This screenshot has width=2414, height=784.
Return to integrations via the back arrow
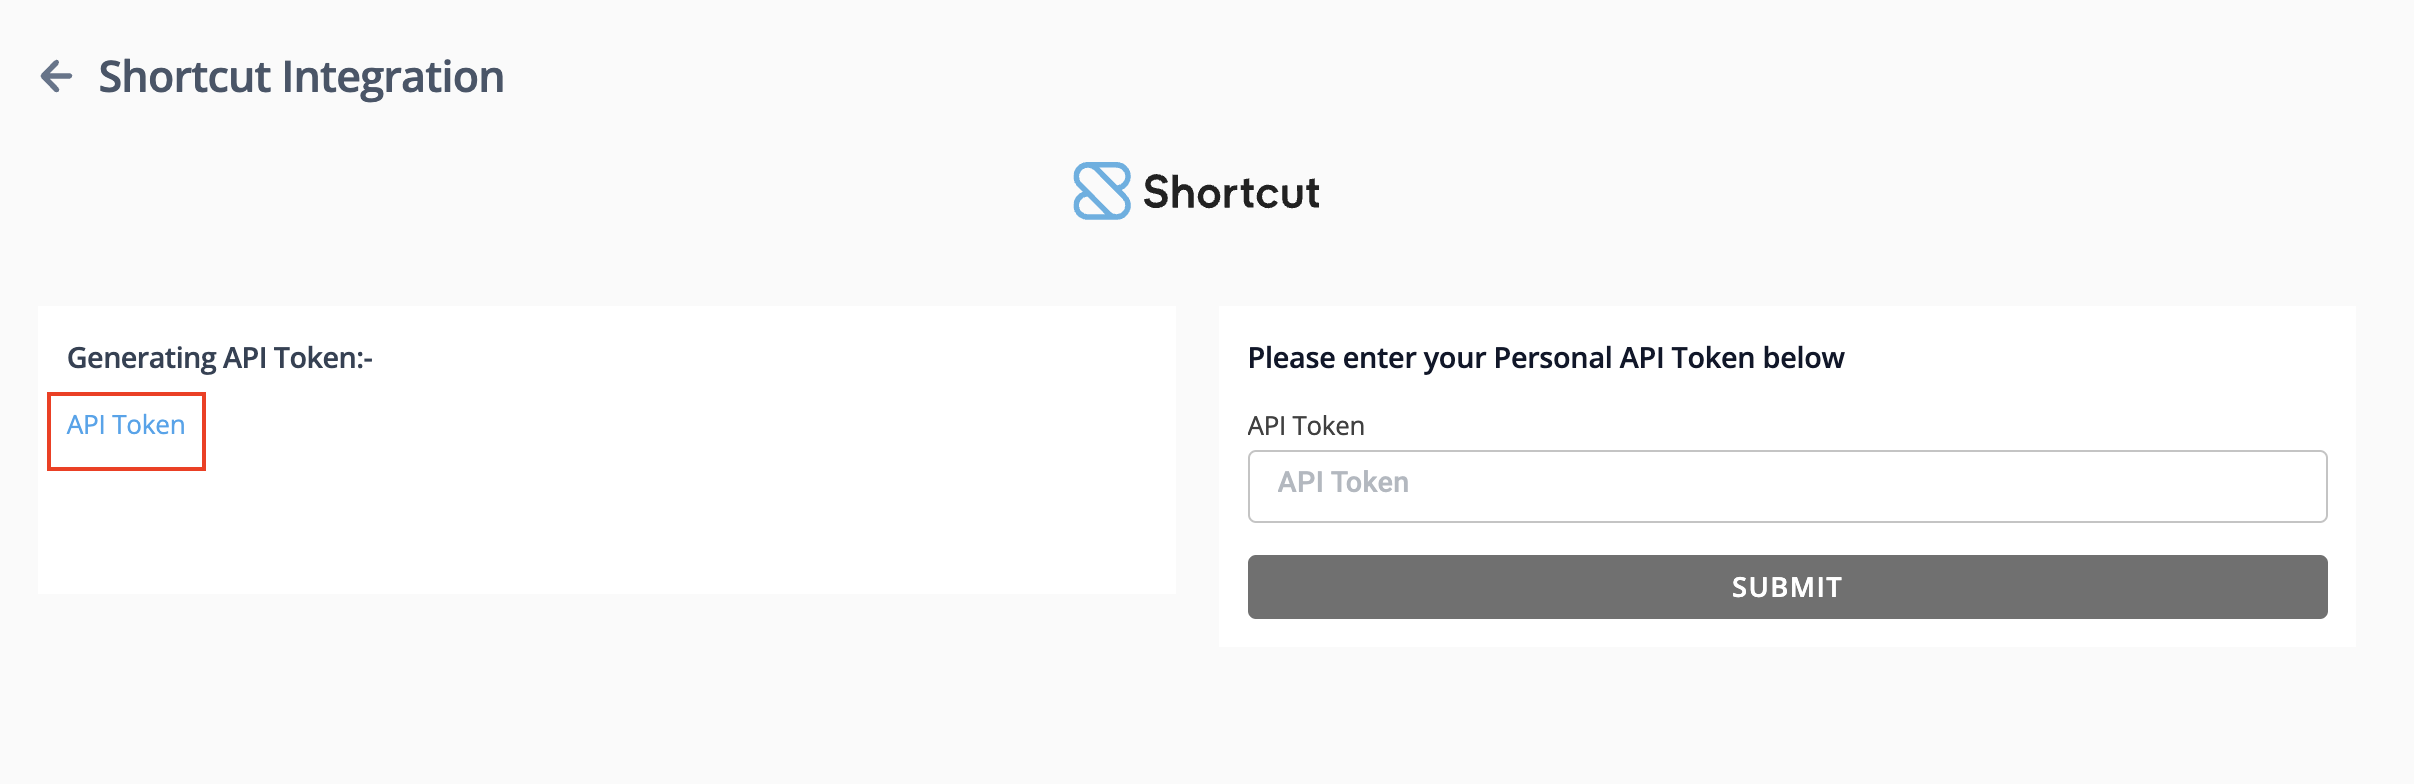(57, 76)
